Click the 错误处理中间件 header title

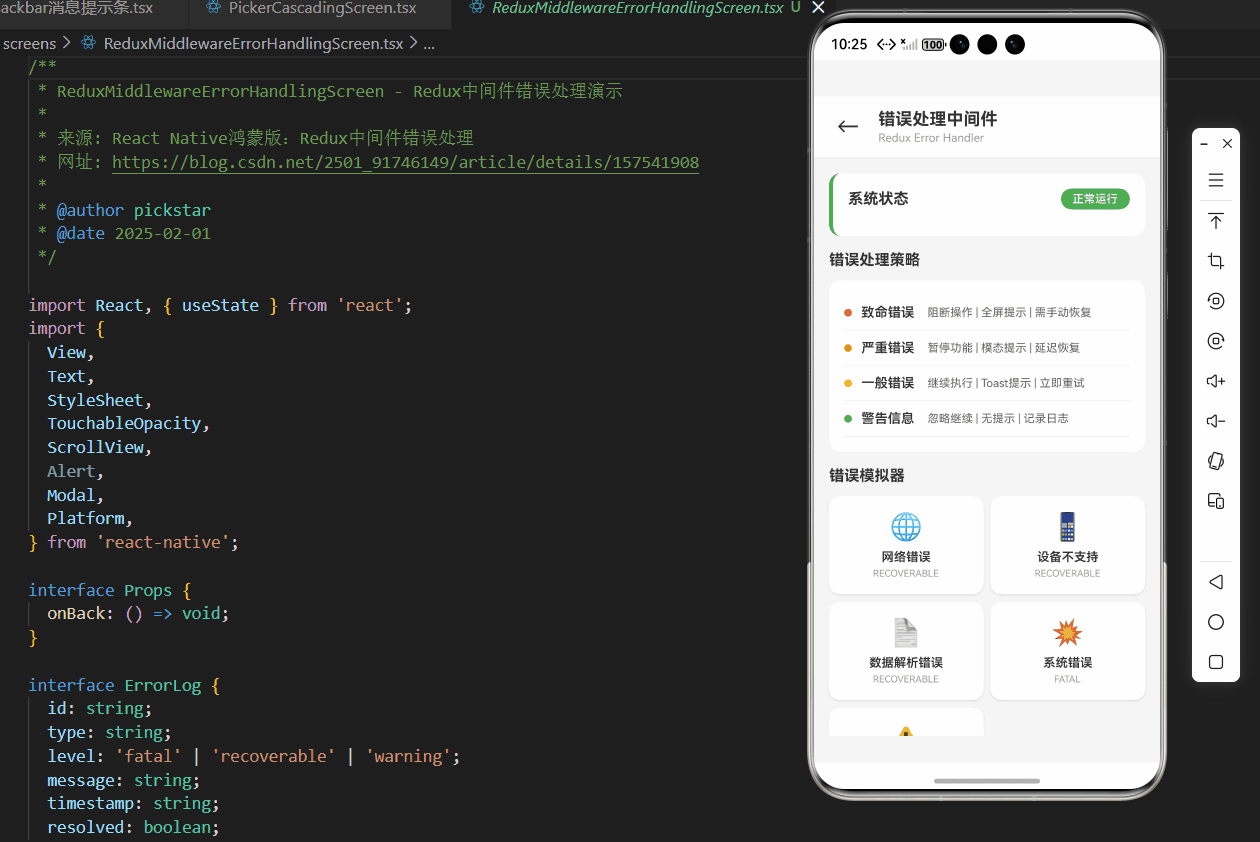tap(937, 119)
